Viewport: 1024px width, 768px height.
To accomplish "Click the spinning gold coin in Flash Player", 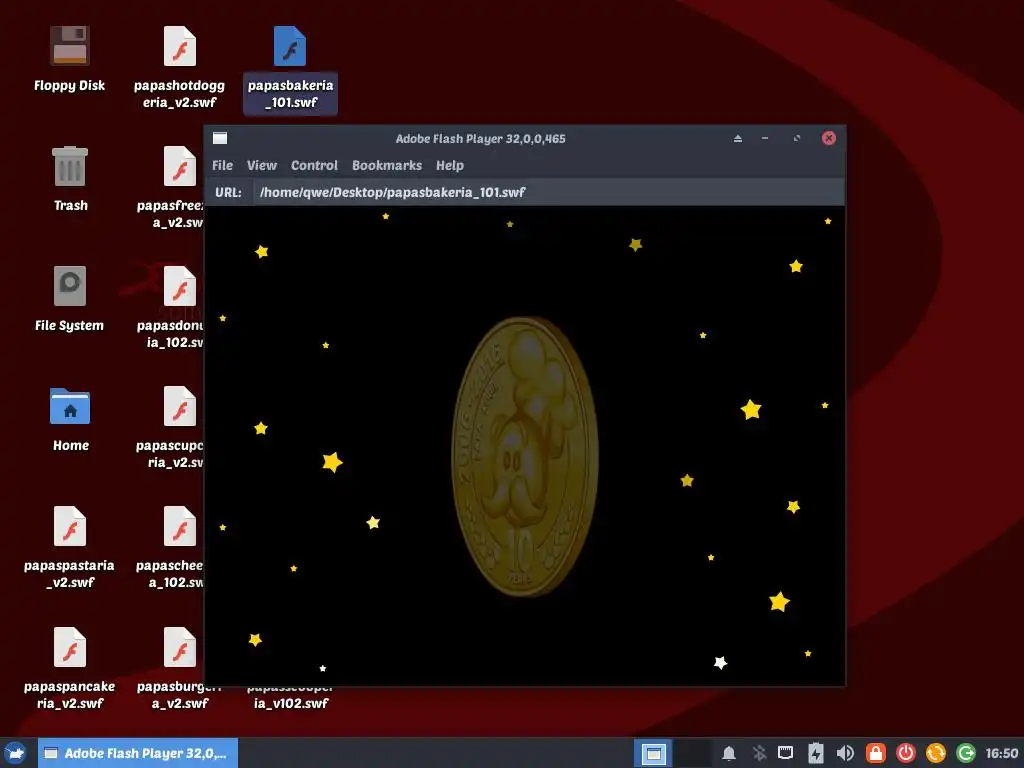I will click(x=524, y=456).
